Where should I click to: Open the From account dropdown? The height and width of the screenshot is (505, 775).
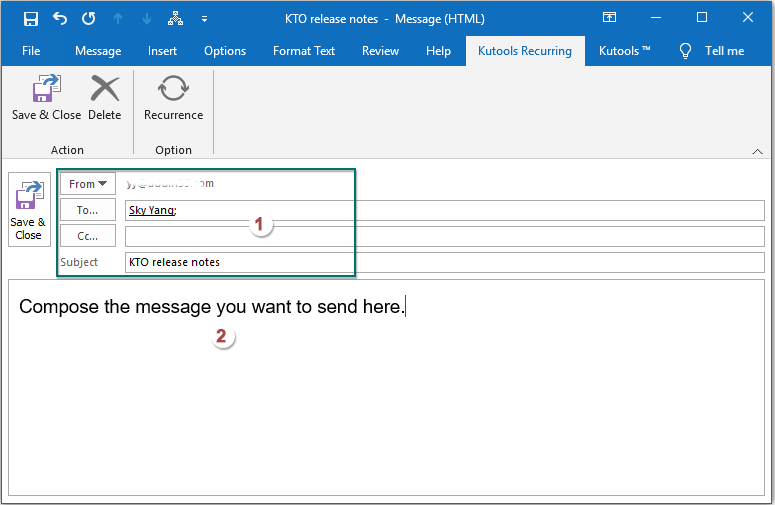[88, 184]
